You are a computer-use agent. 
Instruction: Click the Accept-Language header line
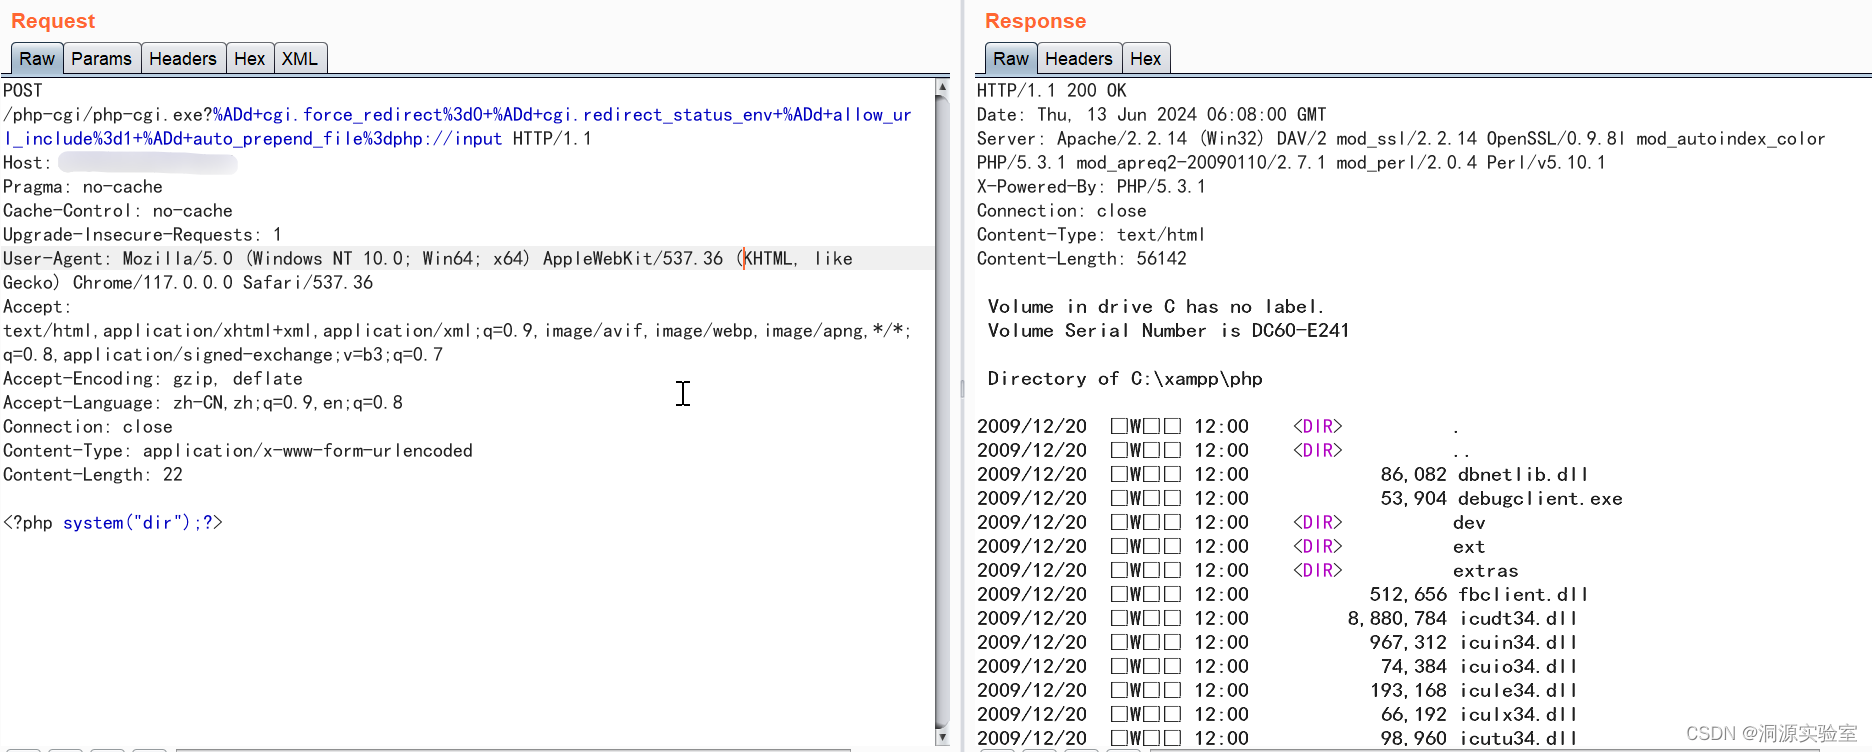click(203, 403)
